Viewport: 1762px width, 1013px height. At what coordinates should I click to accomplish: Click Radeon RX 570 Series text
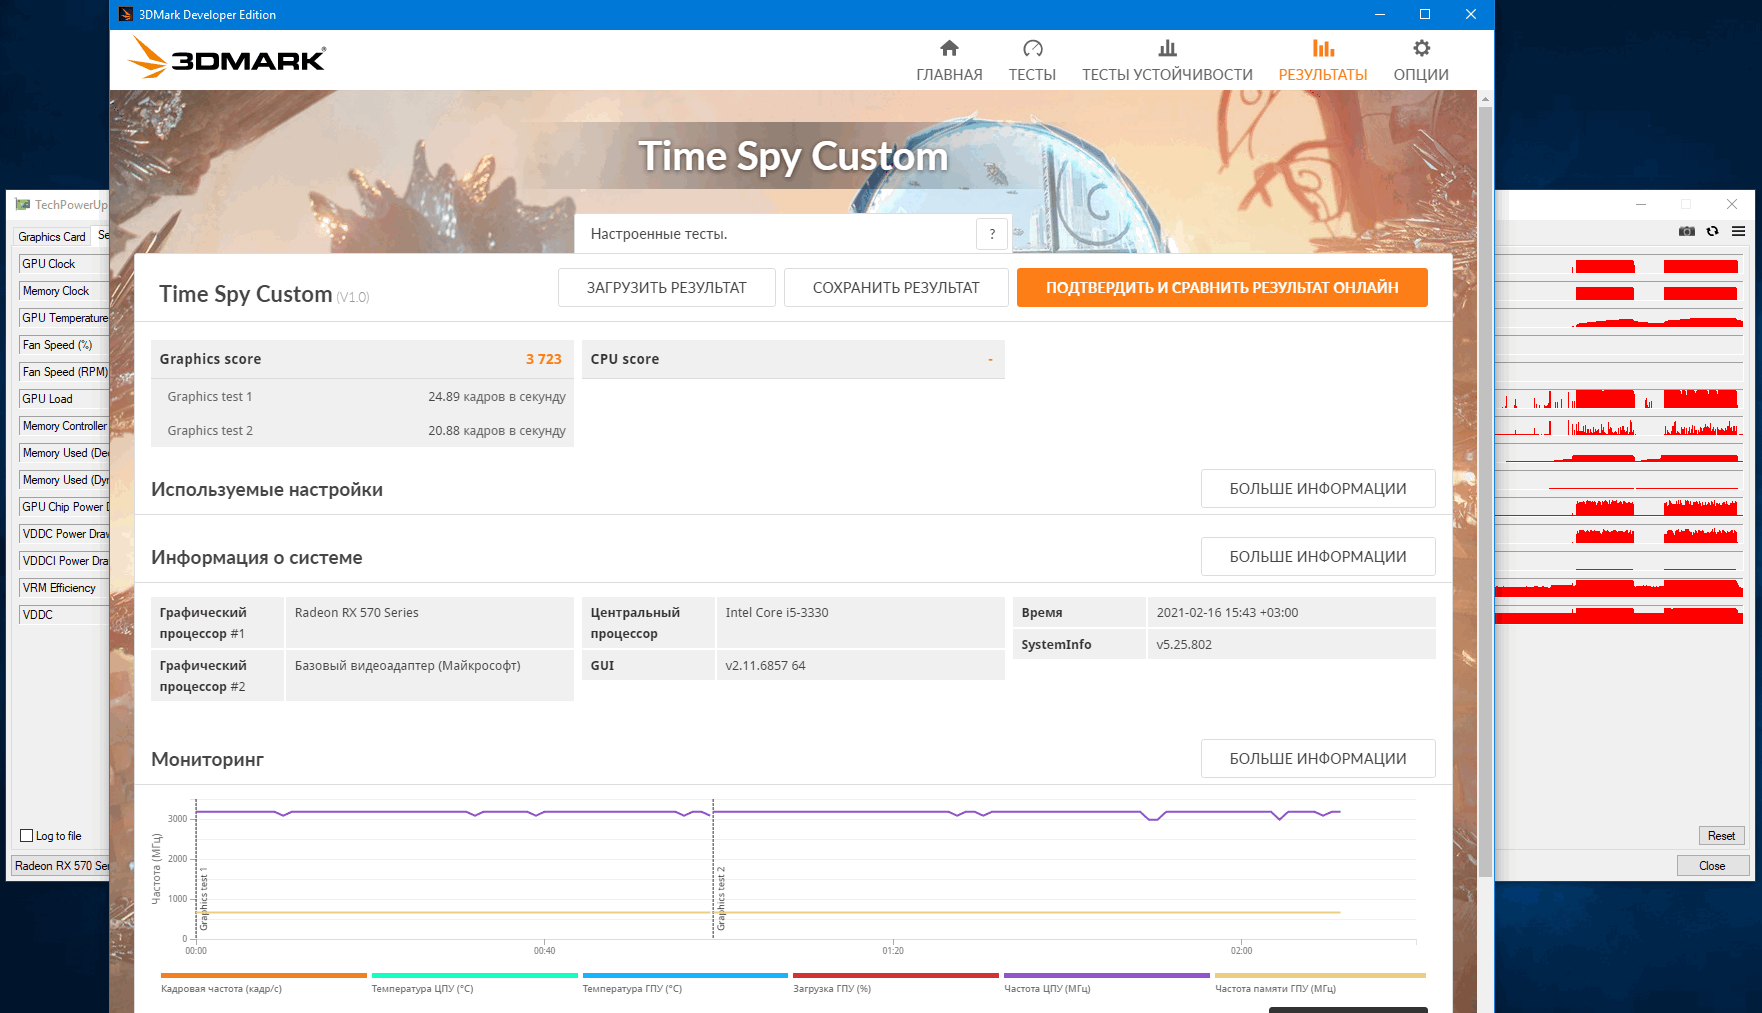pyautogui.click(x=357, y=613)
